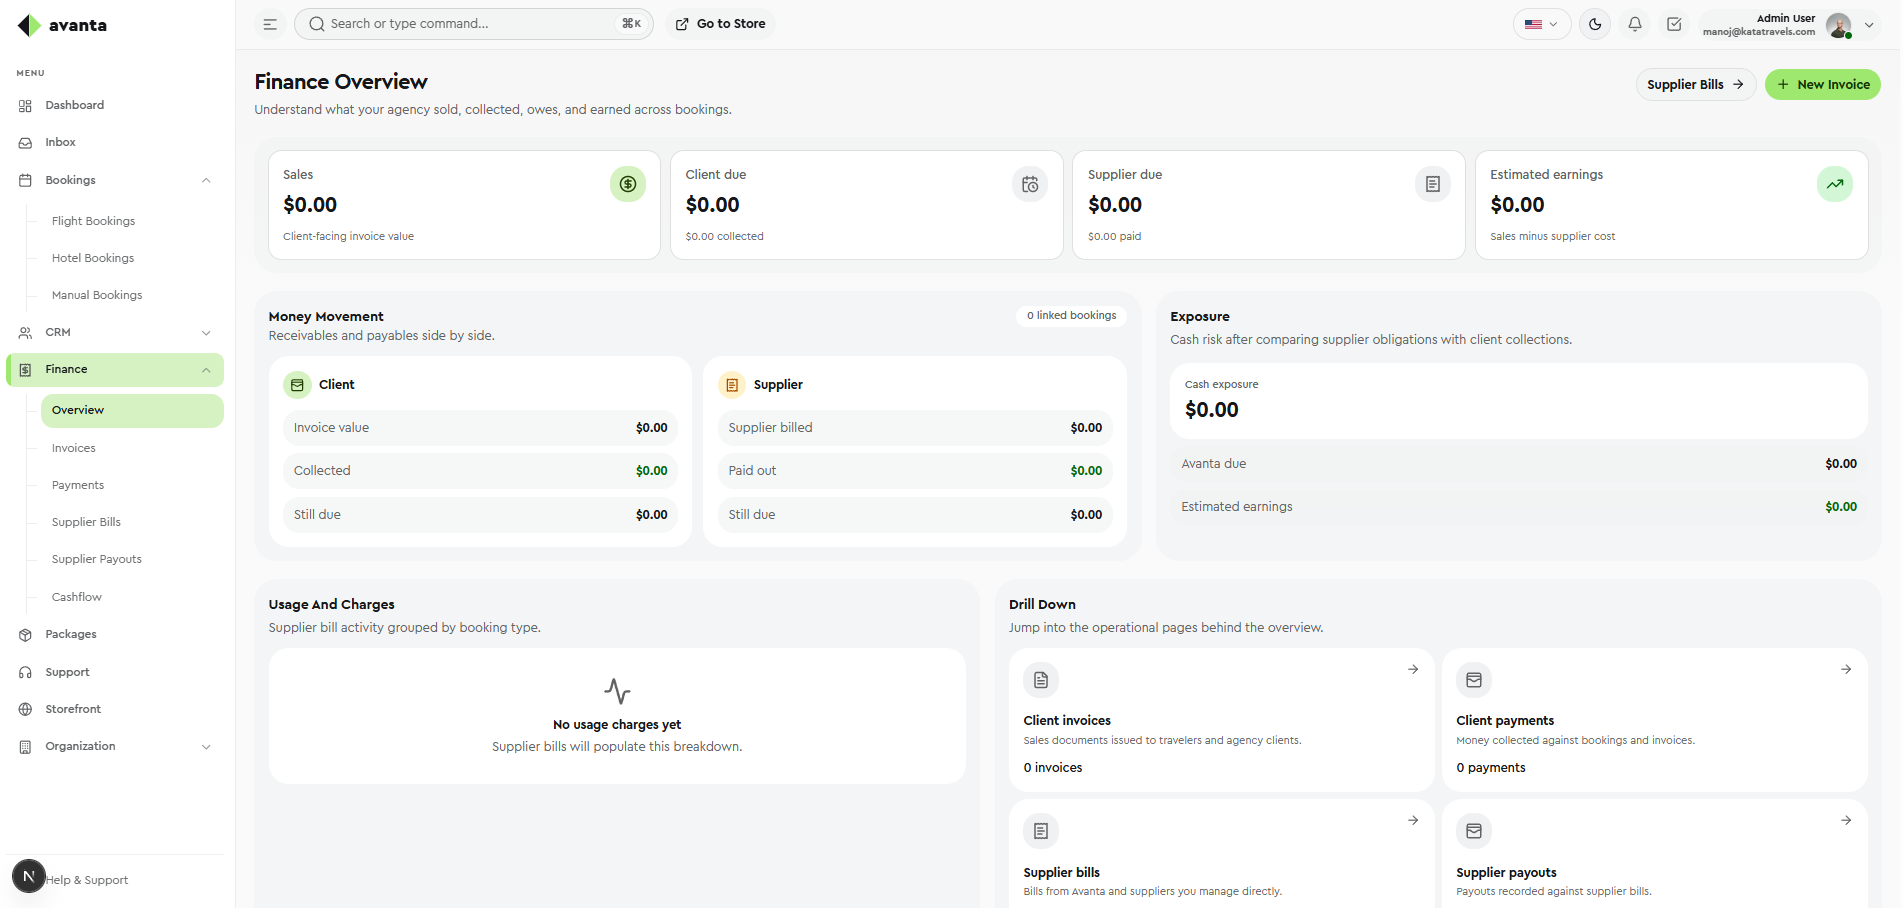This screenshot has height=908, width=1903.
Task: Toggle dark mode moon icon
Action: [1595, 24]
